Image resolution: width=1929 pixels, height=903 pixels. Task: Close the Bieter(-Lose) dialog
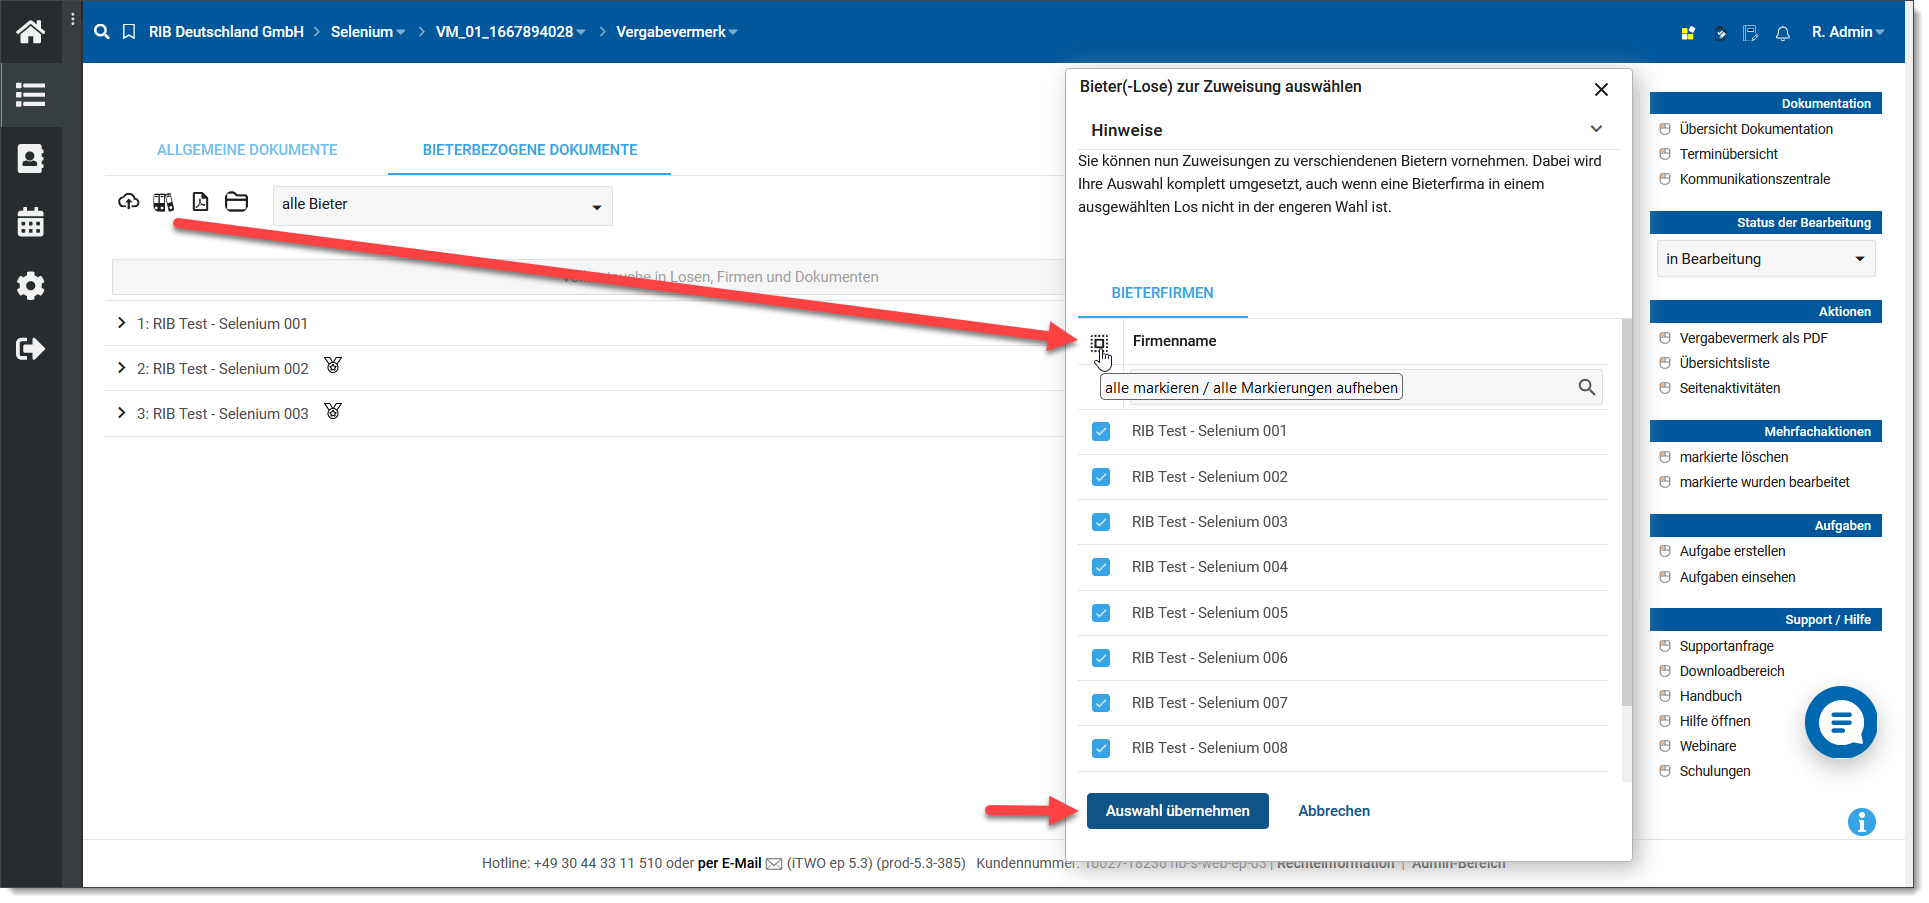[1601, 89]
